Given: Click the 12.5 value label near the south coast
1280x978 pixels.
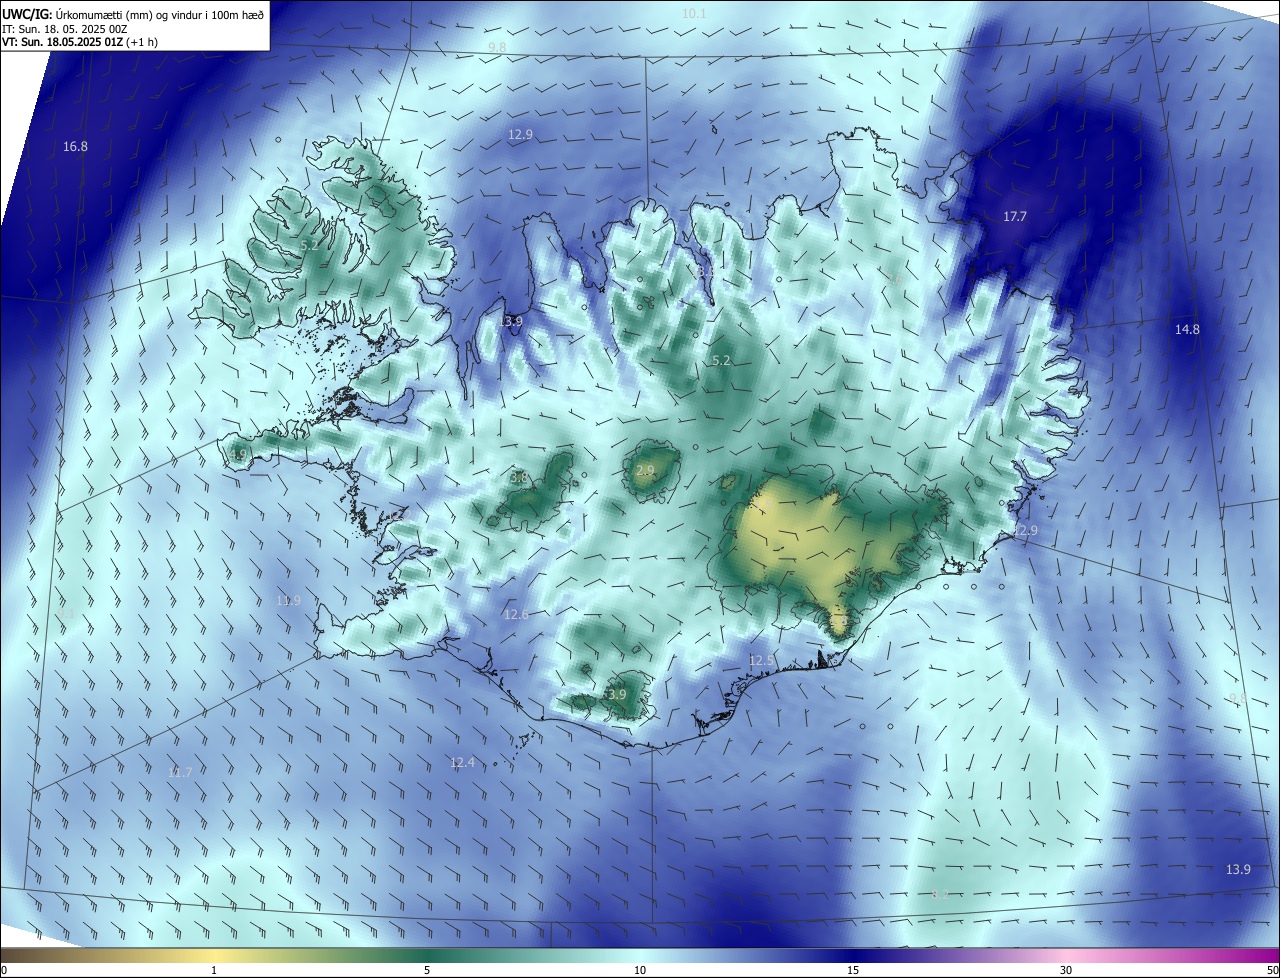Looking at the screenshot, I should (x=761, y=660).
